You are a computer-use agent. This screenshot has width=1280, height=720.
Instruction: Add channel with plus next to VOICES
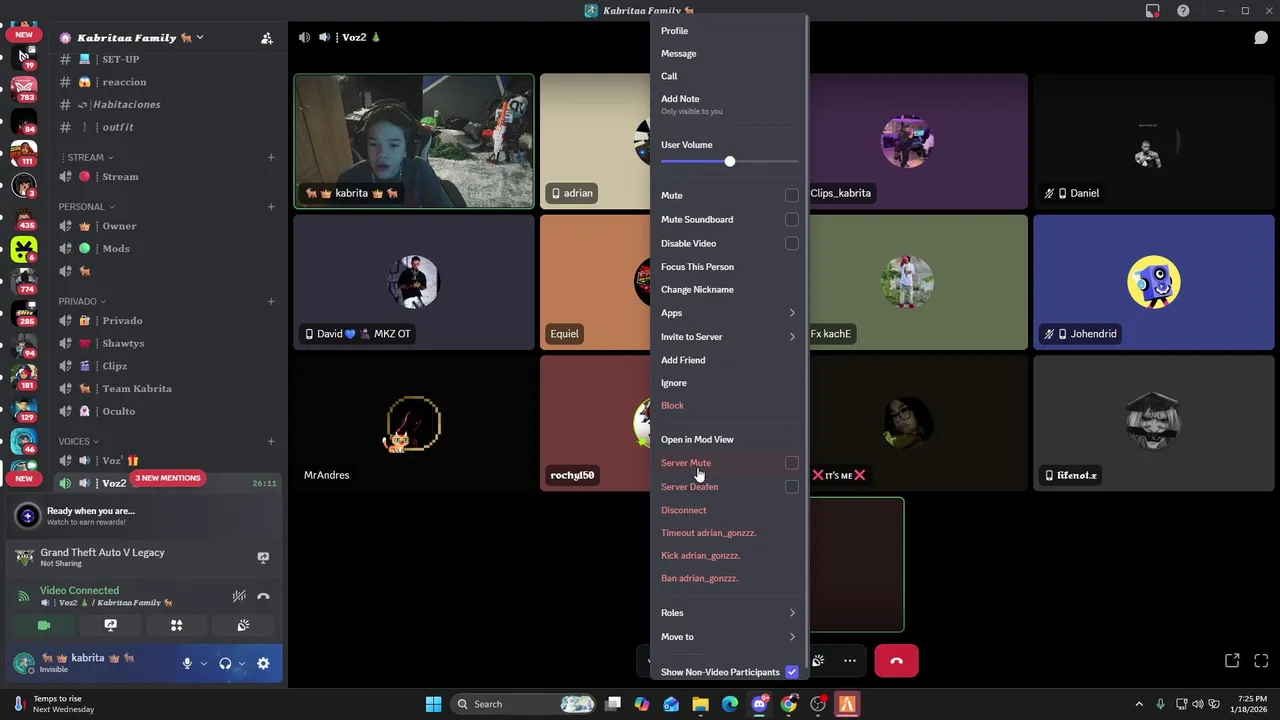271,441
